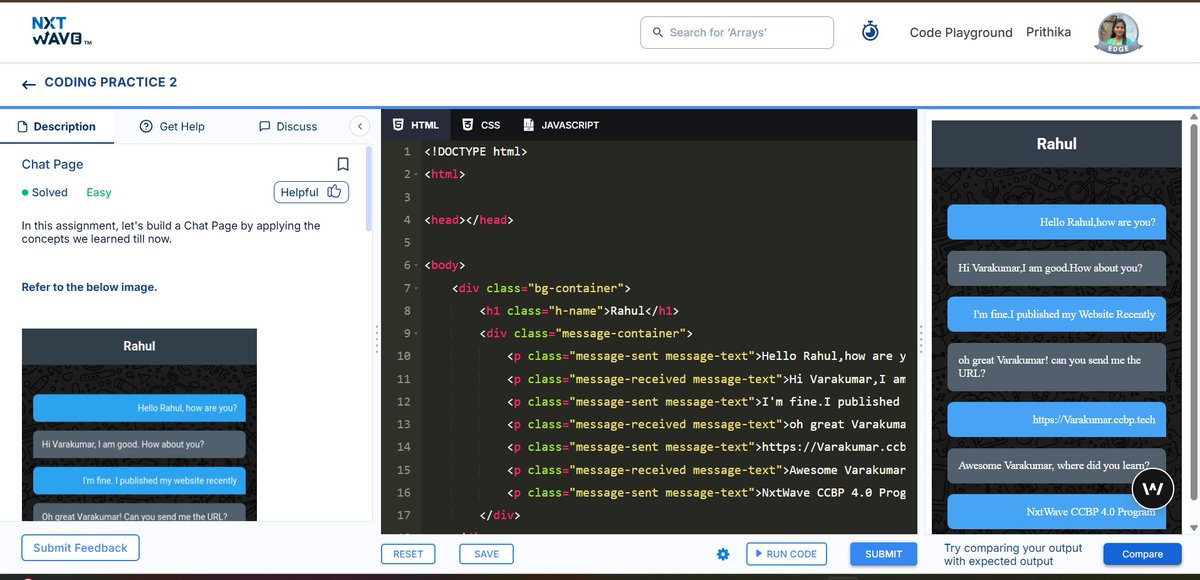Open editor settings gear icon
Screen dimensions: 1200x580
tap(723, 554)
